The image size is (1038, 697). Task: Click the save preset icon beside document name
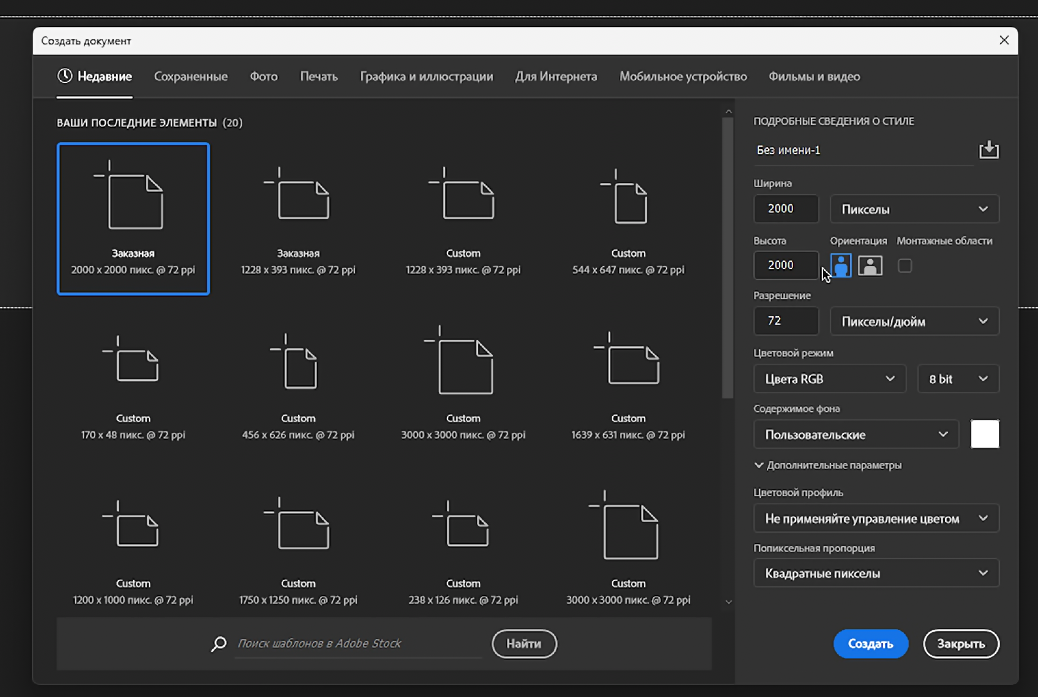(988, 150)
